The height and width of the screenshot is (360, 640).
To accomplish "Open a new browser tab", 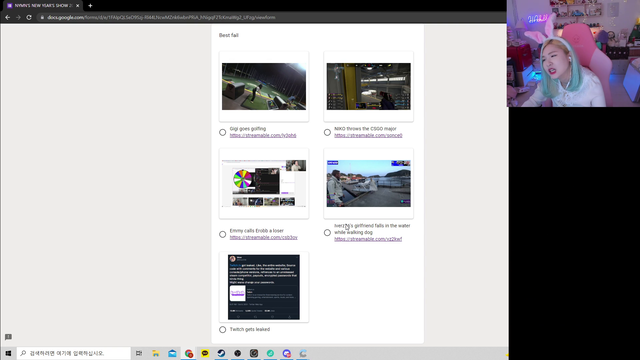I will [90, 6].
